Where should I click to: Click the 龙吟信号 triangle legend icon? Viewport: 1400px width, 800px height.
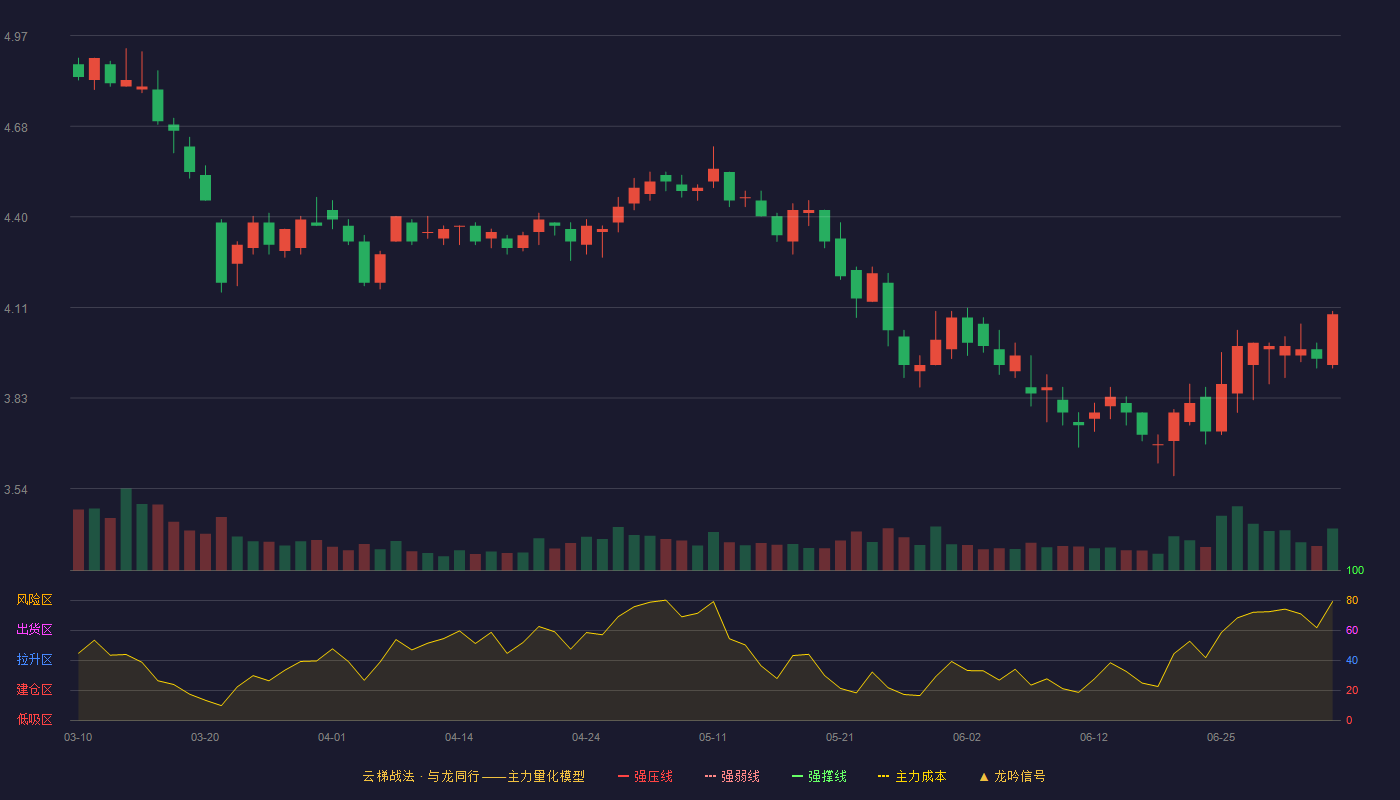(984, 776)
